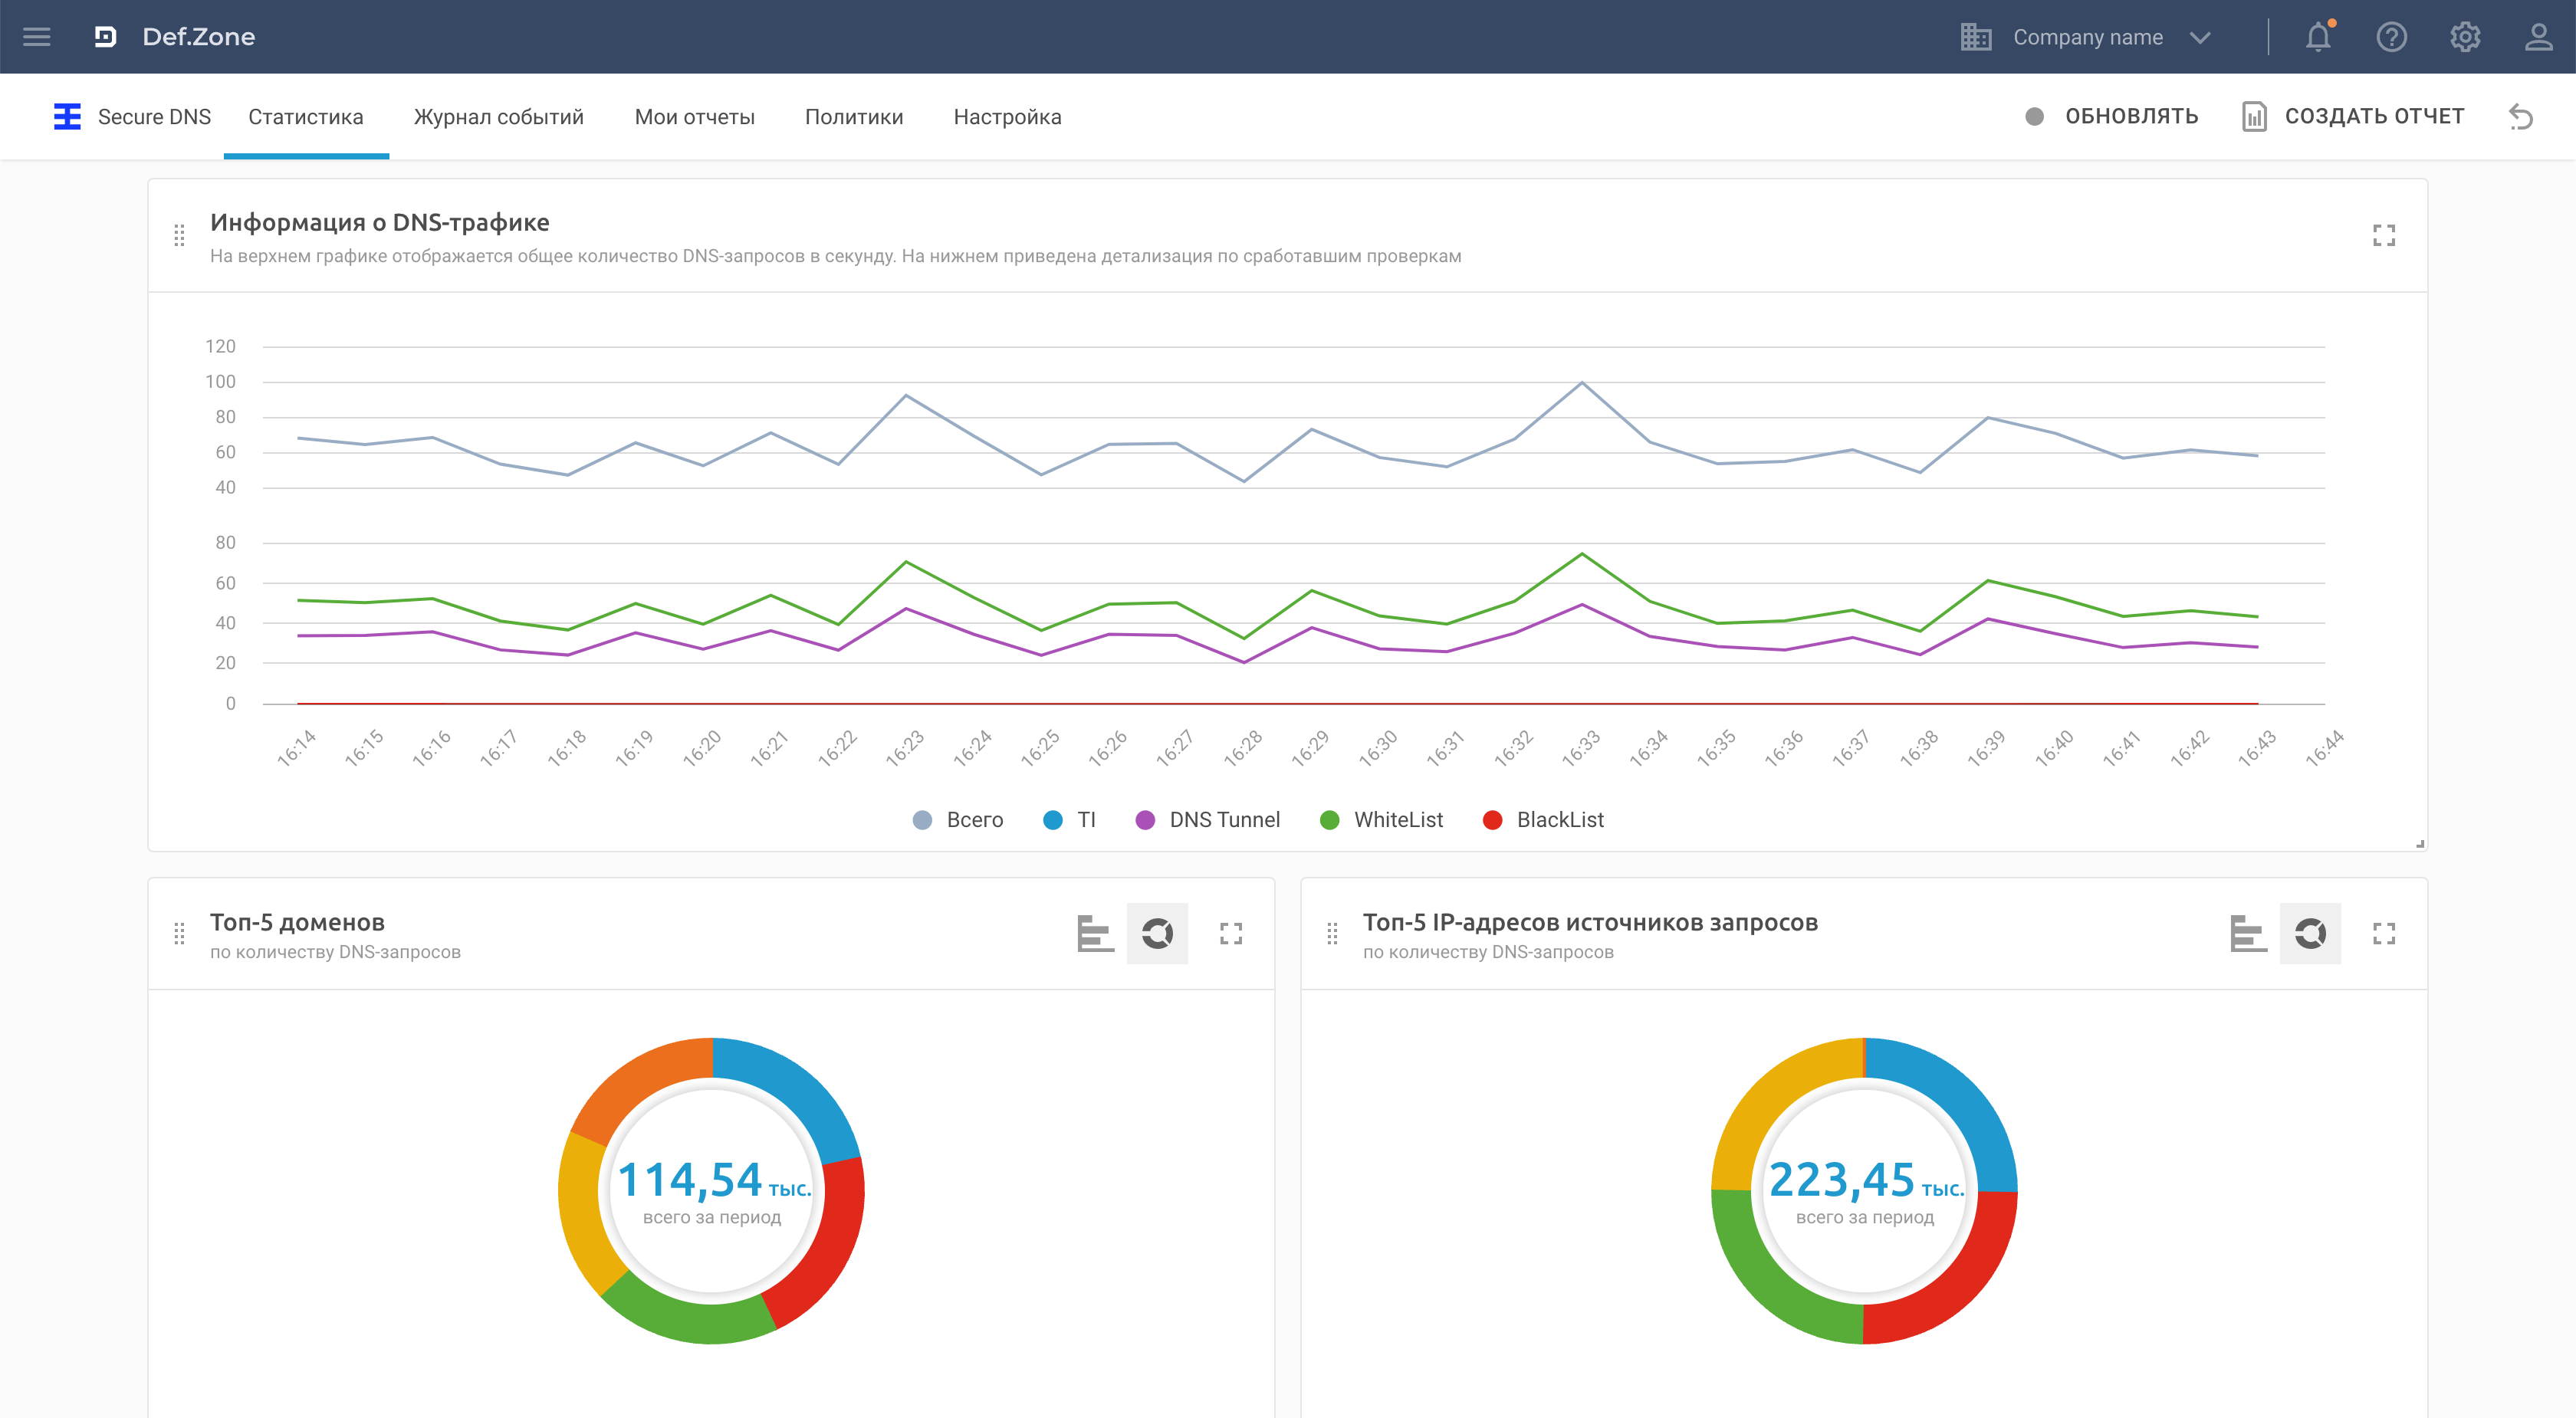Open the Журнал событий tab
The width and height of the screenshot is (2576, 1418).
tap(498, 117)
